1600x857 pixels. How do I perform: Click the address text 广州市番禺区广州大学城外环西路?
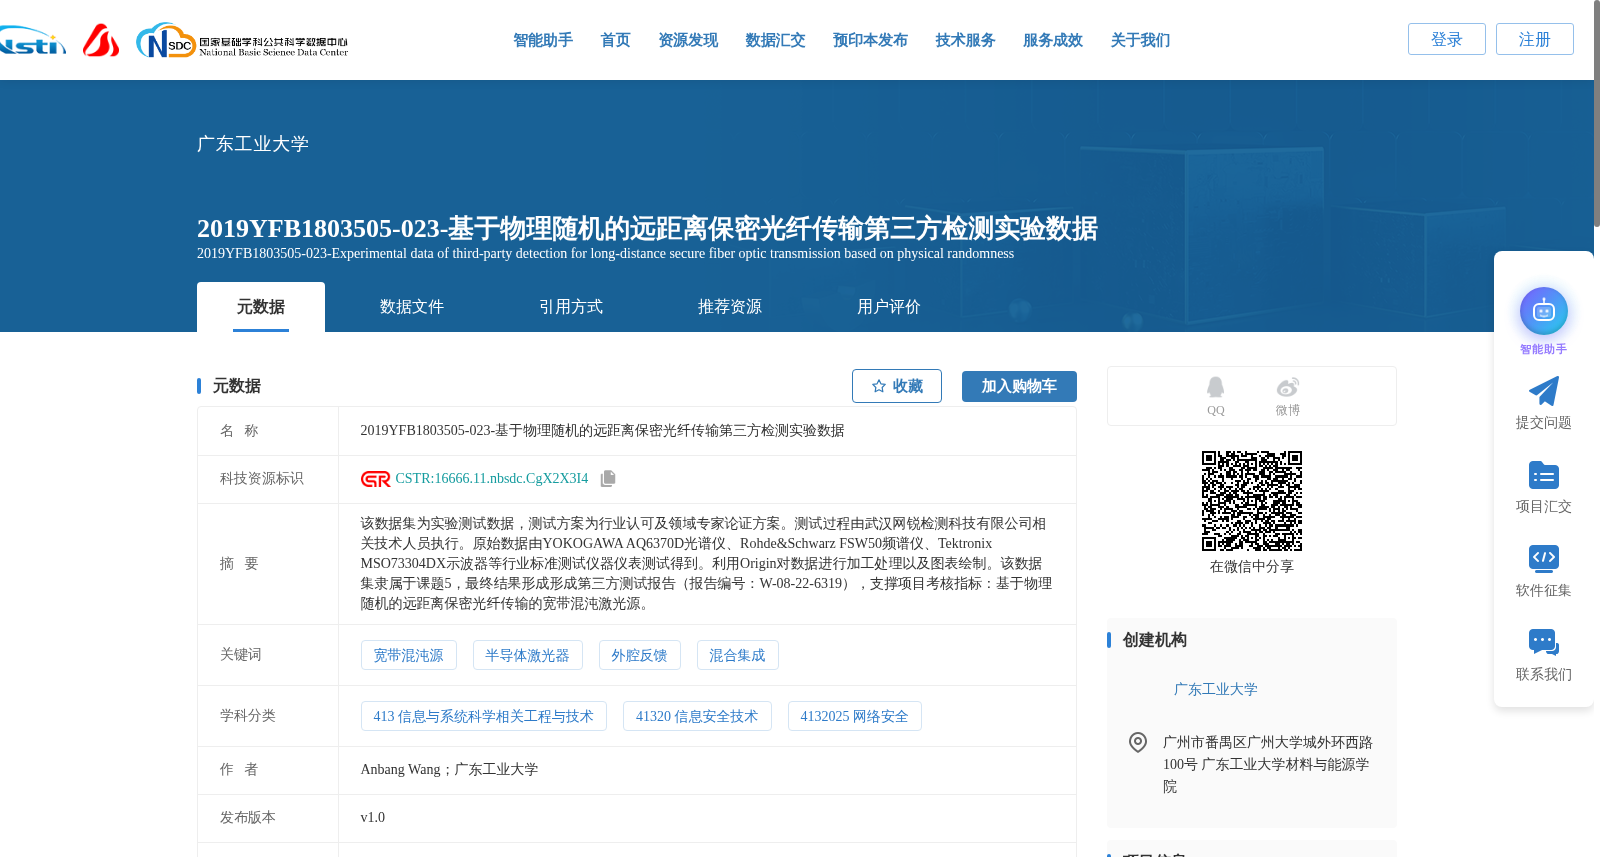(x=1268, y=742)
